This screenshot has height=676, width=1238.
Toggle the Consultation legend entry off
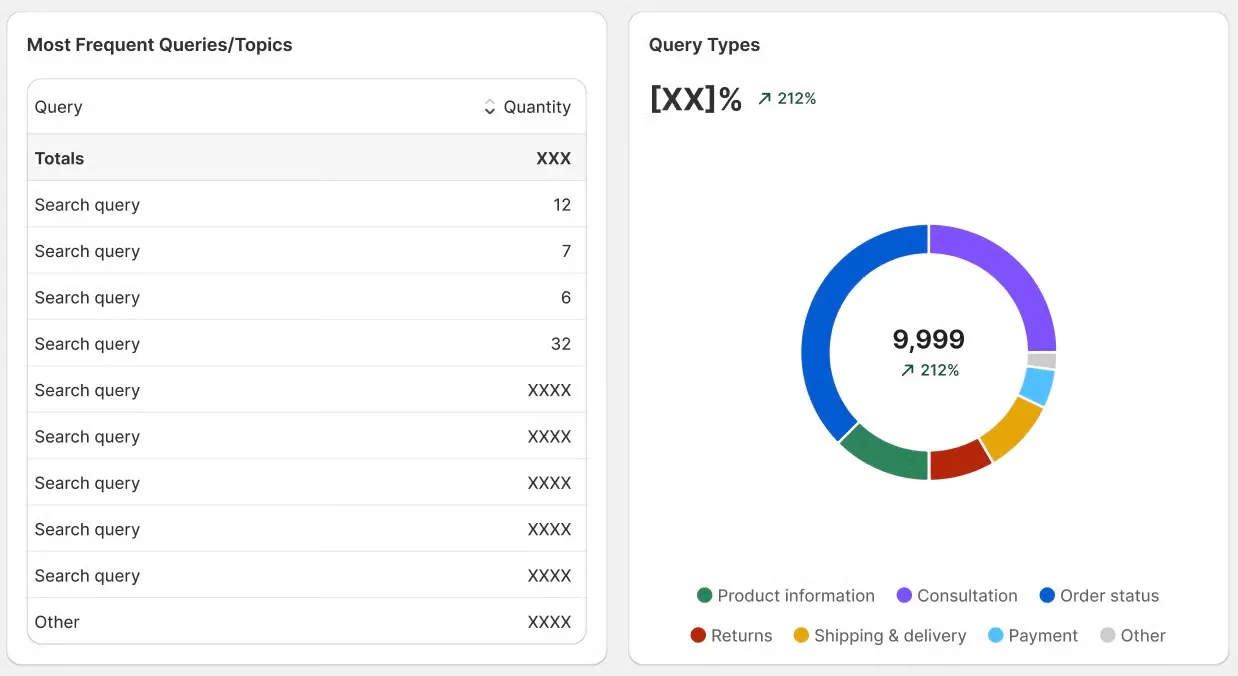(x=957, y=595)
